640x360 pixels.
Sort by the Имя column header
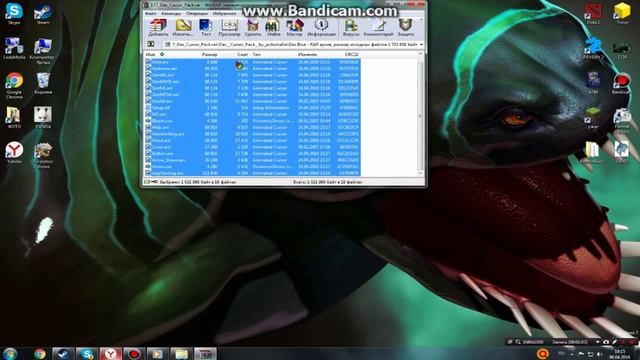tap(151, 54)
